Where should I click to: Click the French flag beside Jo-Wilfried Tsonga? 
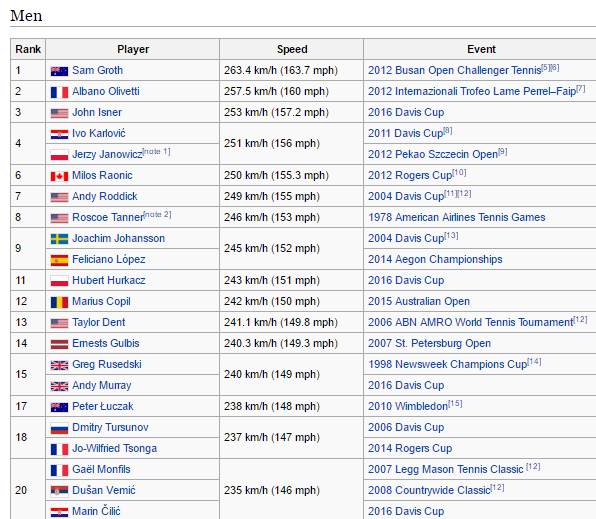click(59, 449)
